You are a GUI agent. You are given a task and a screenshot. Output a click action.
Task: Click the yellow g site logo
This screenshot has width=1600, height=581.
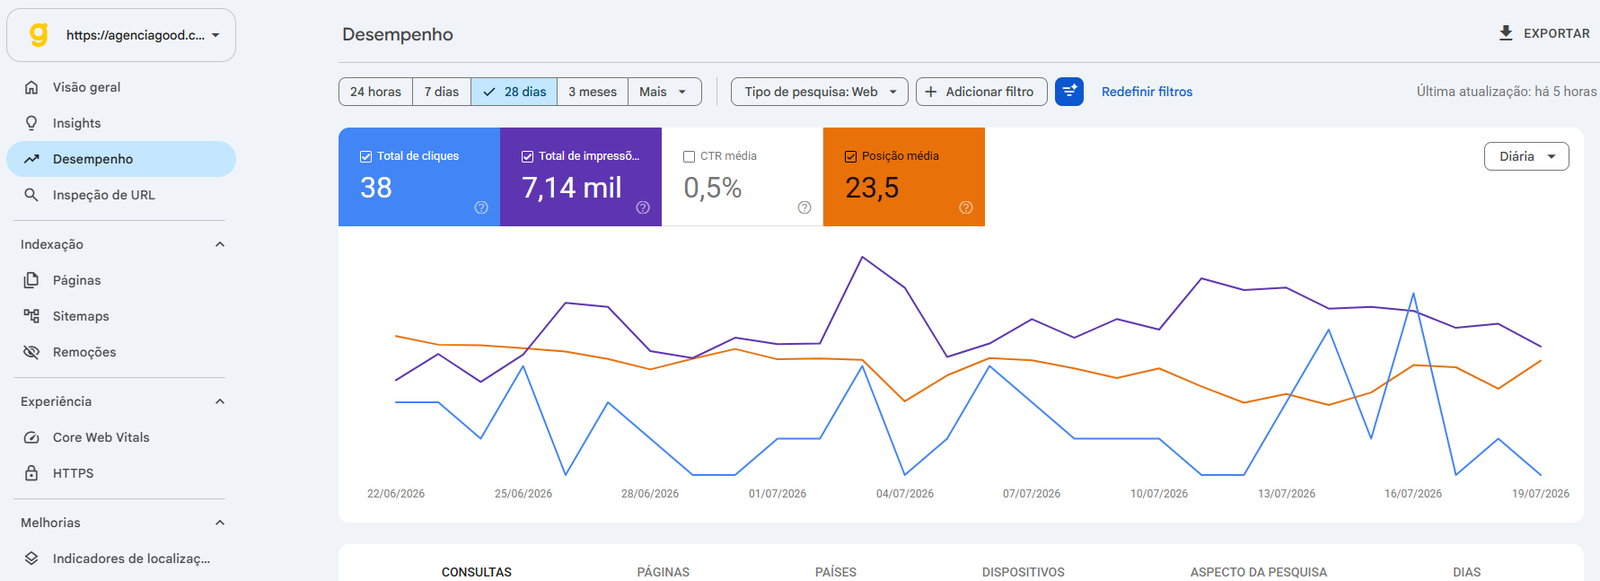[x=38, y=35]
